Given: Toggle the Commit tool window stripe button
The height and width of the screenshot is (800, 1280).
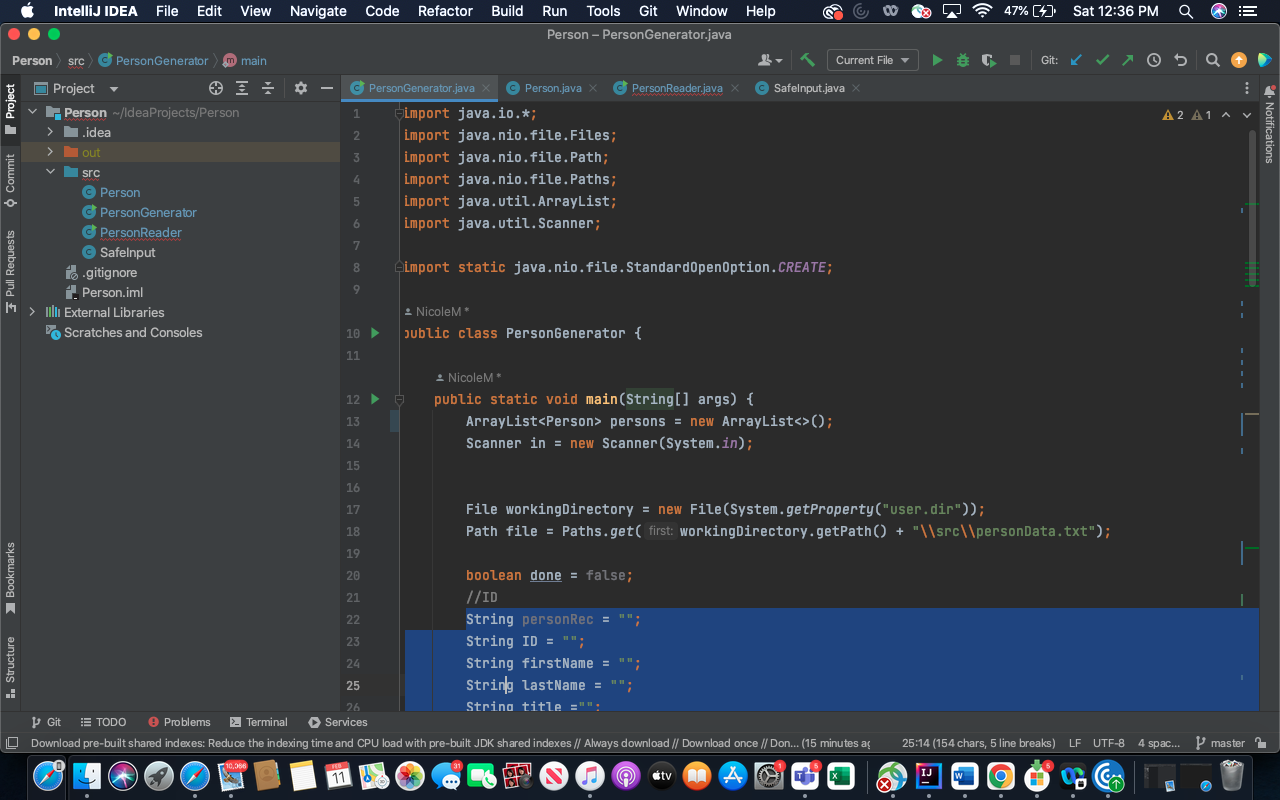Looking at the screenshot, I should [x=10, y=180].
